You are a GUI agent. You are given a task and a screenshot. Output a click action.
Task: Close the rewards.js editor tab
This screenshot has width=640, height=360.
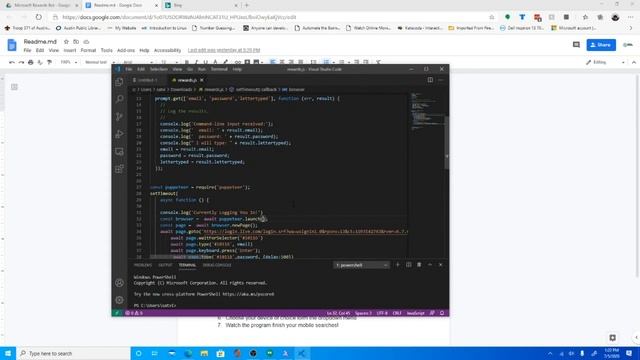coord(202,80)
